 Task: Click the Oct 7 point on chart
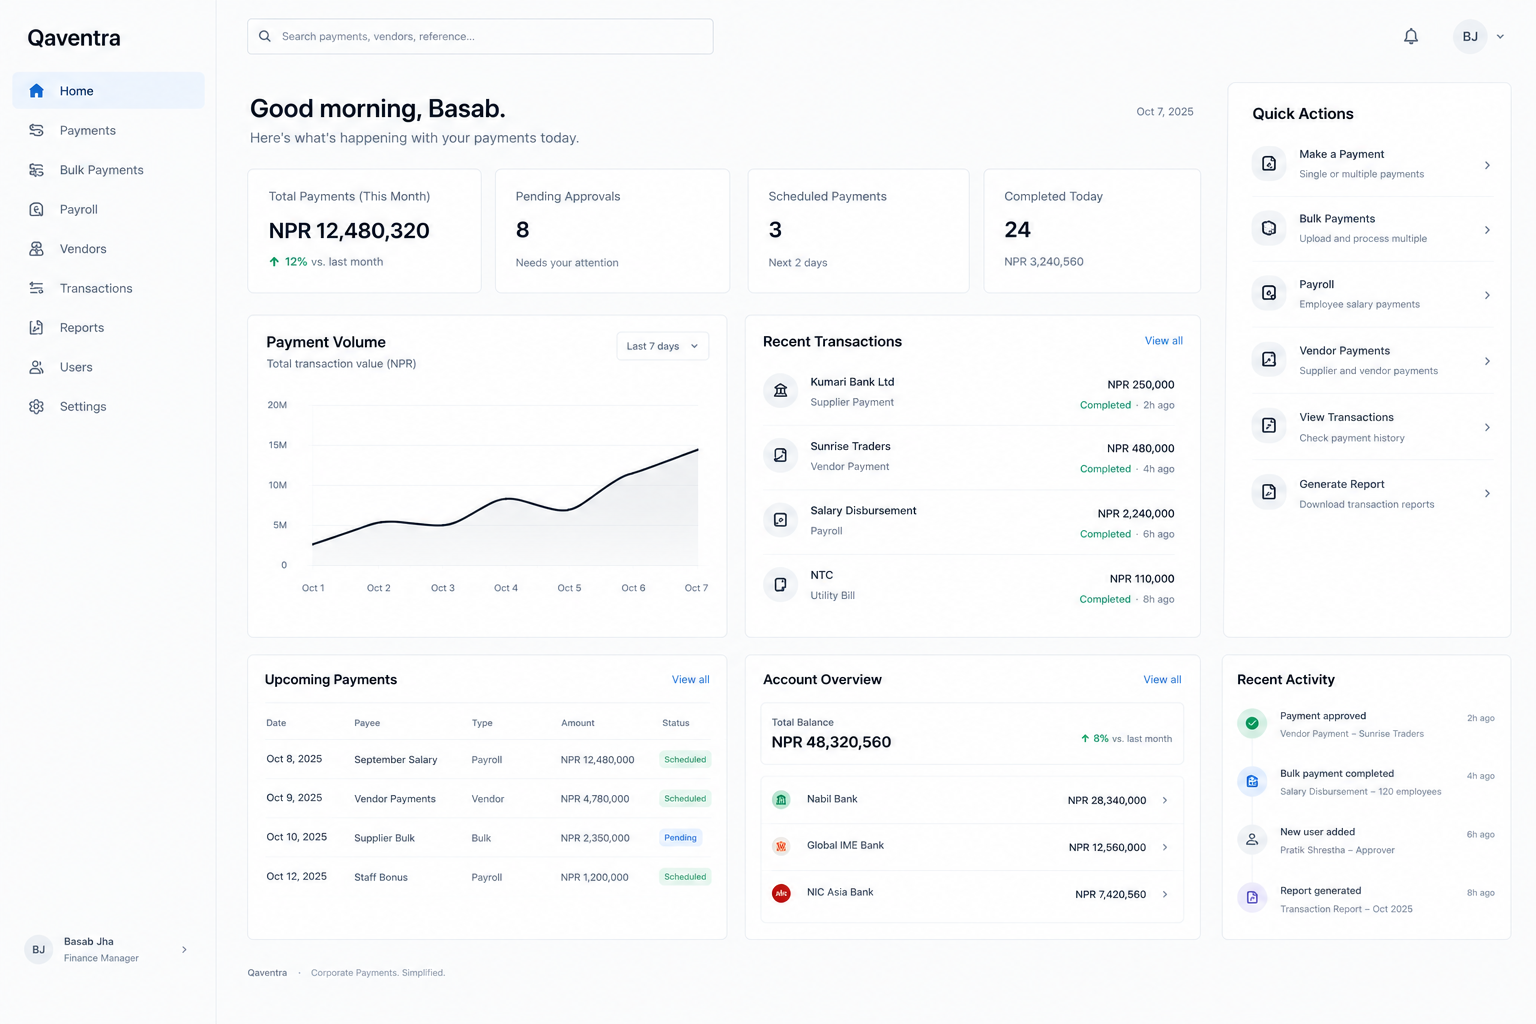pyautogui.click(x=697, y=450)
